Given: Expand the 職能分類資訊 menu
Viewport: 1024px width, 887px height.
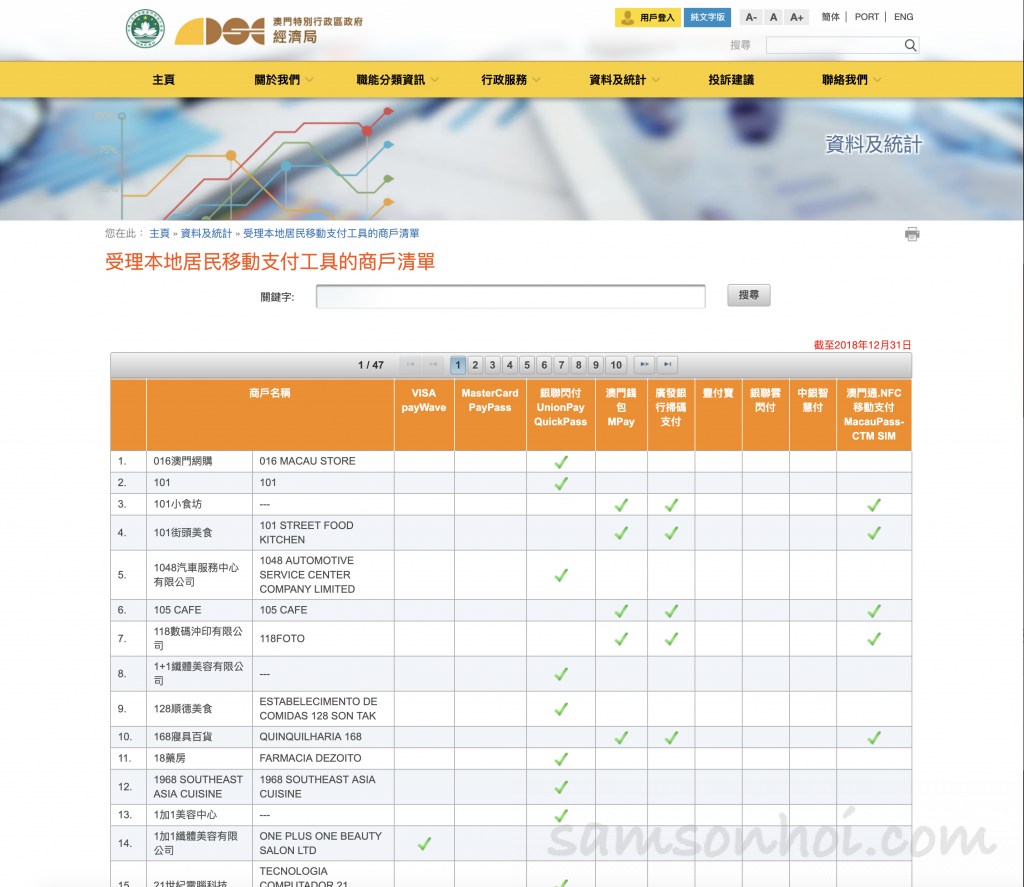Looking at the screenshot, I should [x=397, y=80].
